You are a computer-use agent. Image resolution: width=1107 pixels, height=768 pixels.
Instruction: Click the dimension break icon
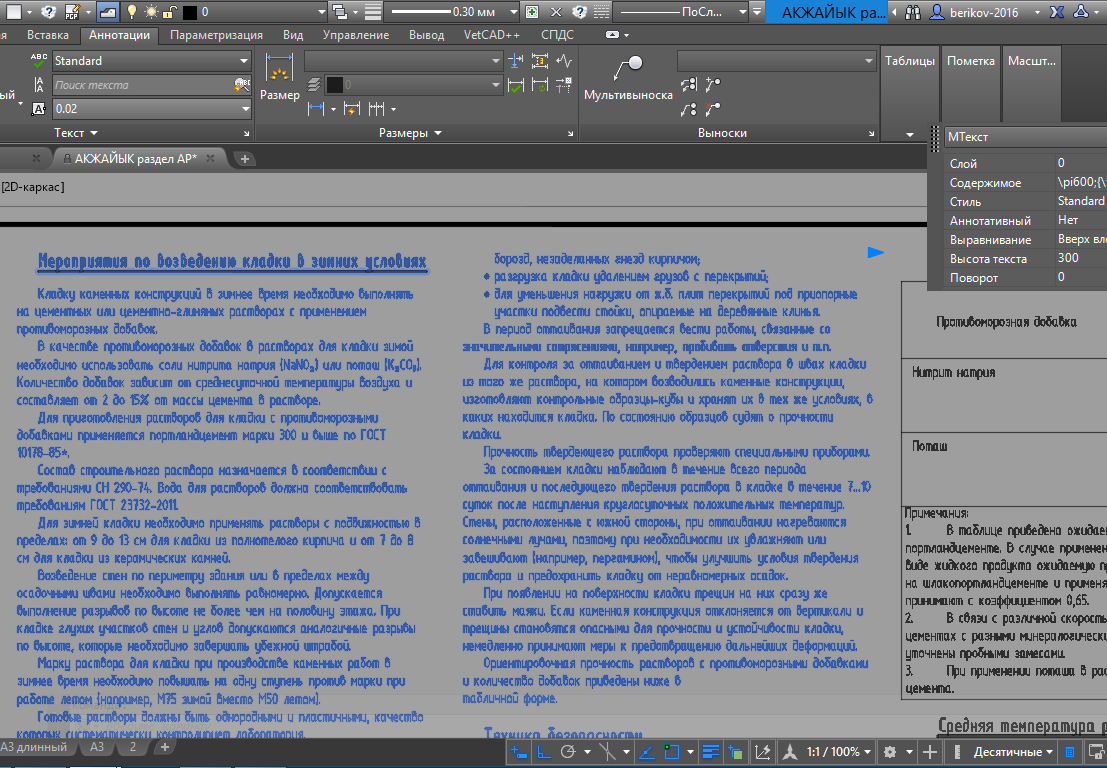[516, 61]
